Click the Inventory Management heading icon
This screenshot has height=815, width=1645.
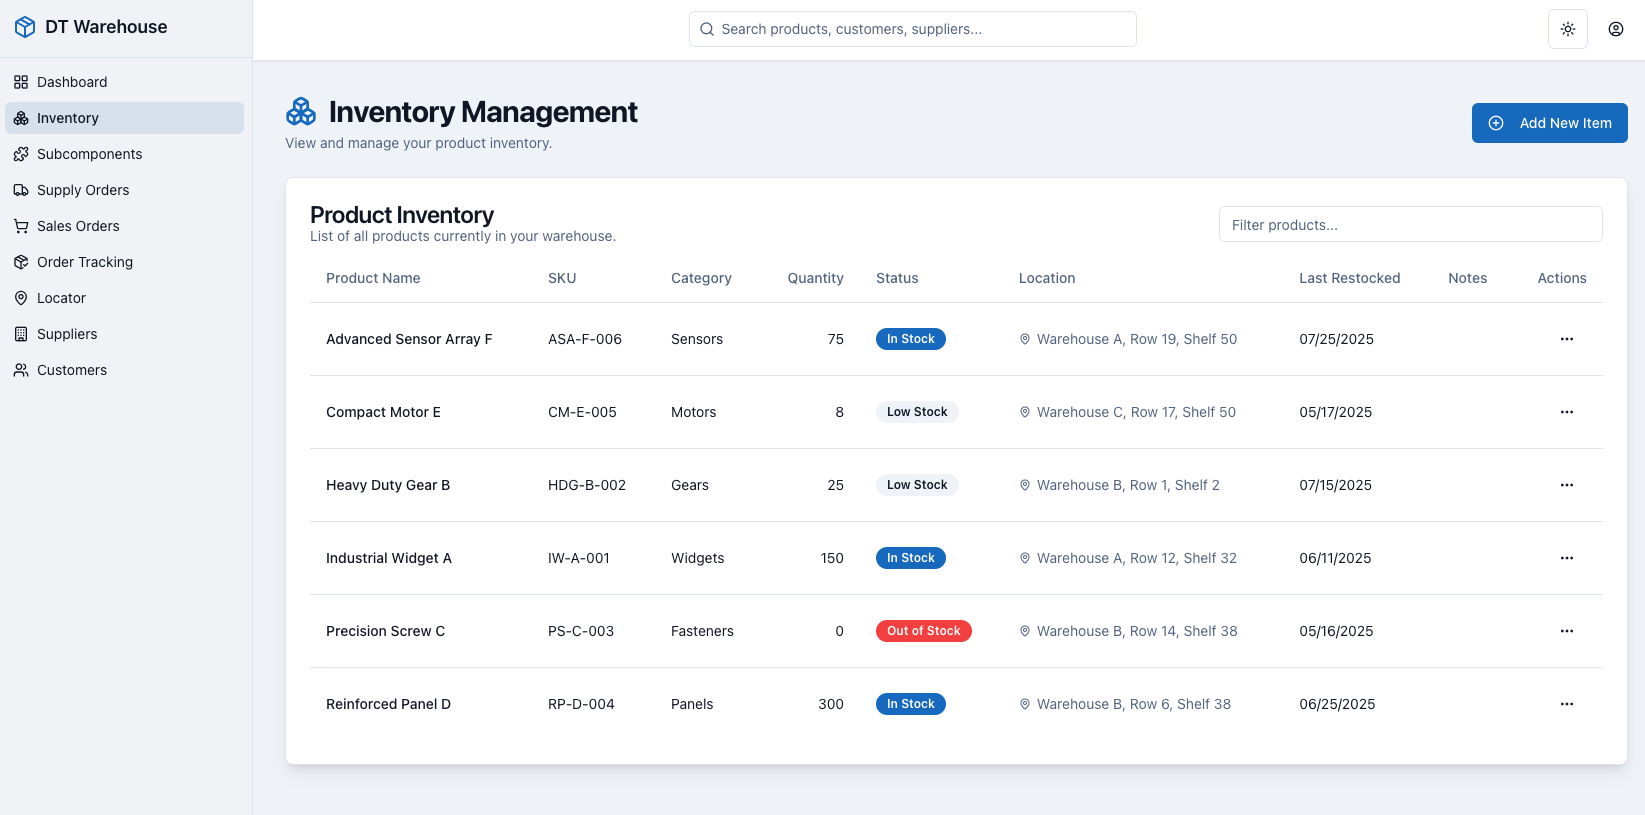click(301, 112)
